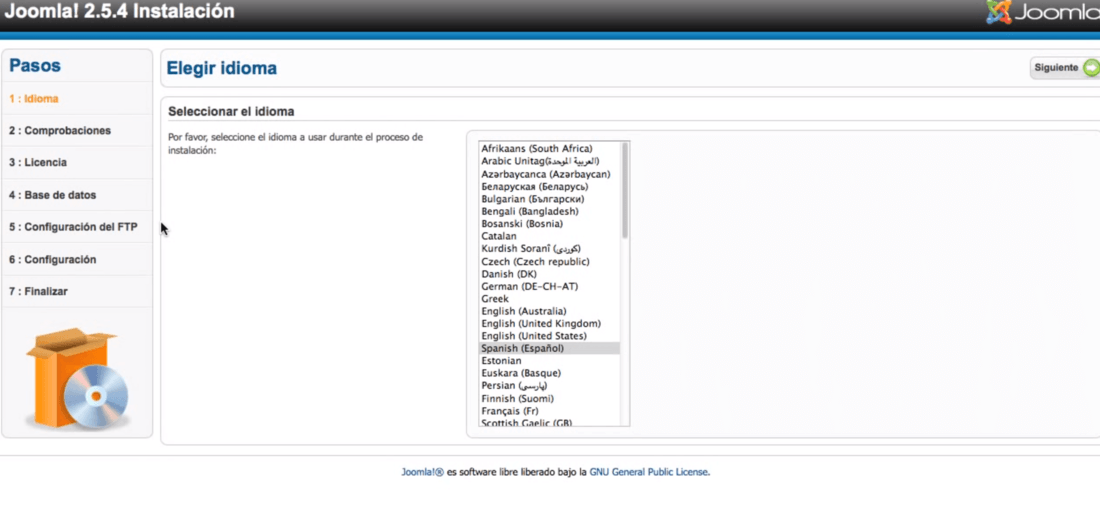
Task: Choose English (United Kingdom) language
Action: (x=549, y=323)
